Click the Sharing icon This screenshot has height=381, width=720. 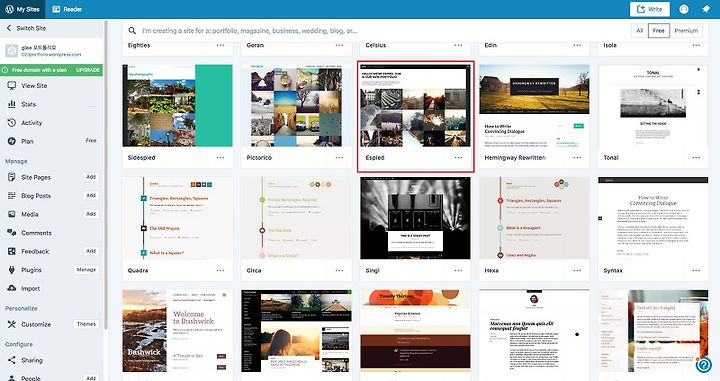click(x=11, y=360)
